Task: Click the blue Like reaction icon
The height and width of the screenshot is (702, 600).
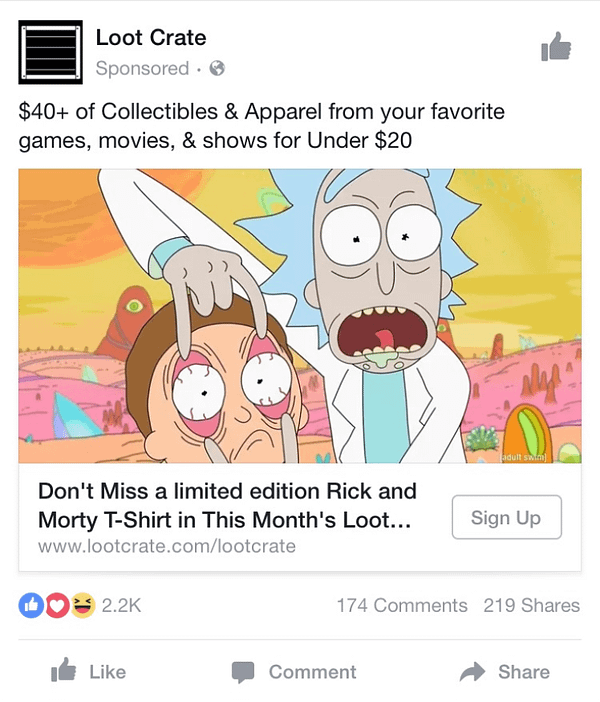Action: tap(31, 606)
